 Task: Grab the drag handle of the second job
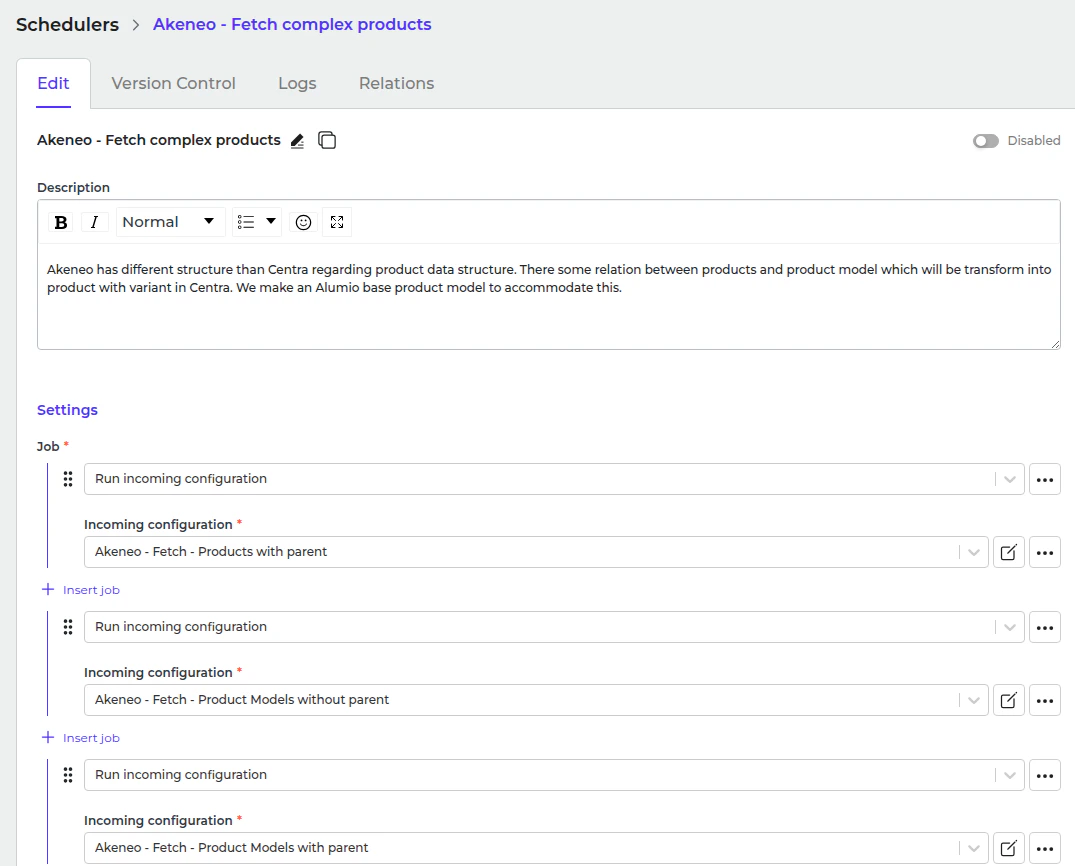(68, 627)
